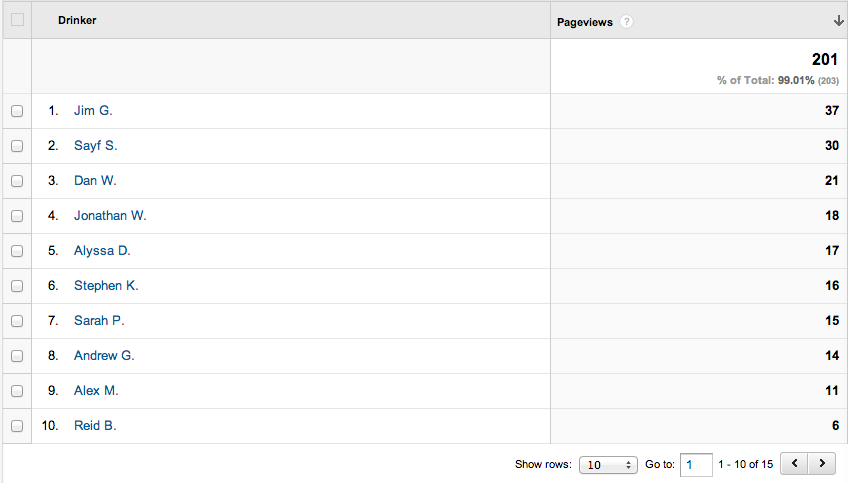Click the Pageviews help question mark icon
Screen dimensions: 848x483
626,22
